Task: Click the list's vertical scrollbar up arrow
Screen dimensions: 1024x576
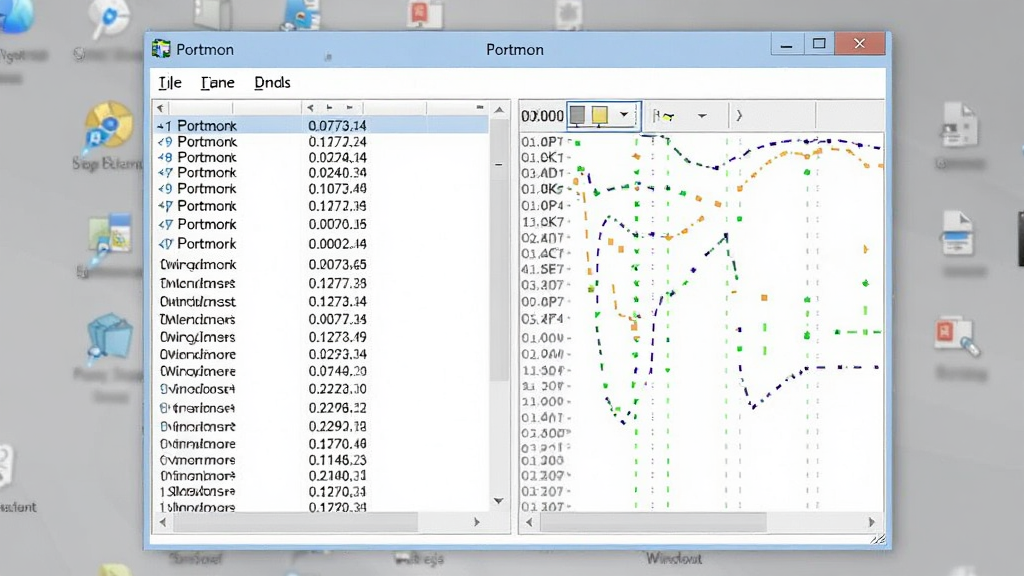Action: (x=499, y=110)
